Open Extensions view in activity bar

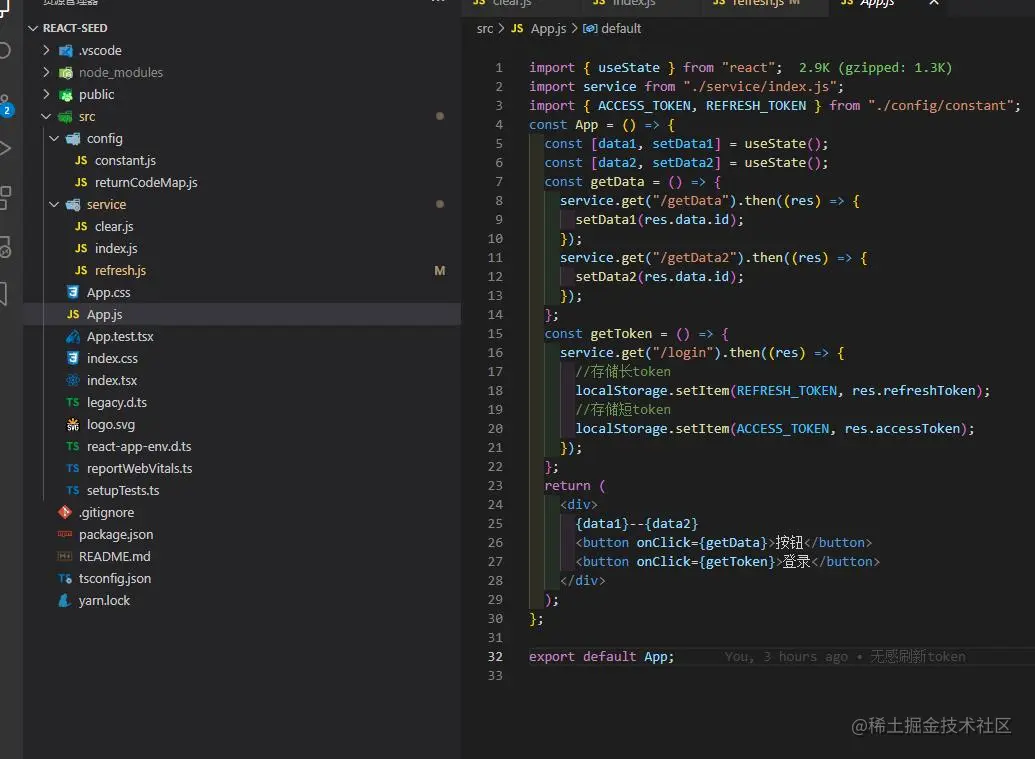(5, 198)
